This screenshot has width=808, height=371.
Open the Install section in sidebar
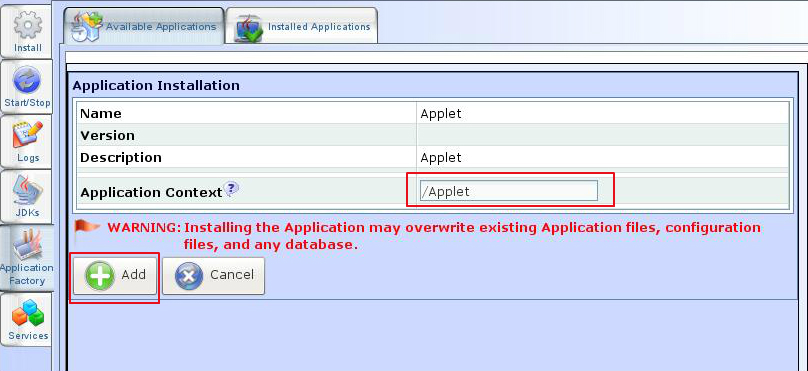[x=26, y=31]
